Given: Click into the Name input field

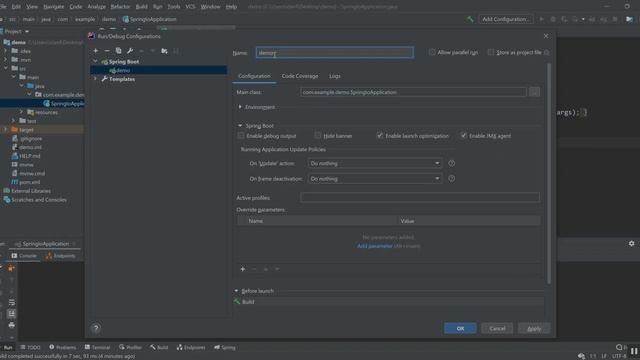Looking at the screenshot, I should click(x=335, y=53).
